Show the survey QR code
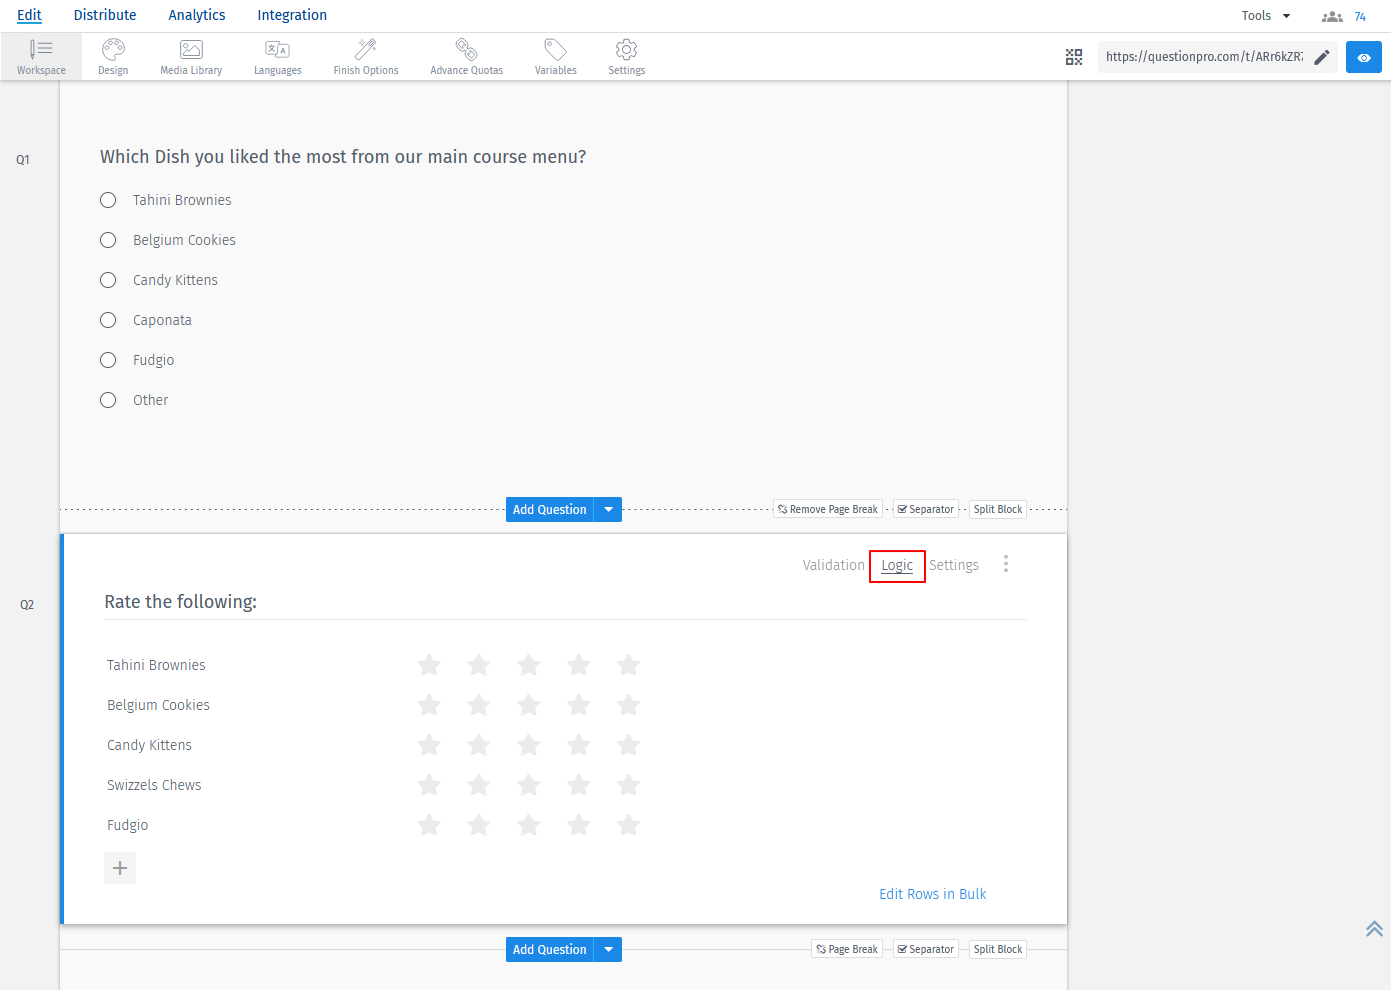1391x990 pixels. click(x=1074, y=57)
